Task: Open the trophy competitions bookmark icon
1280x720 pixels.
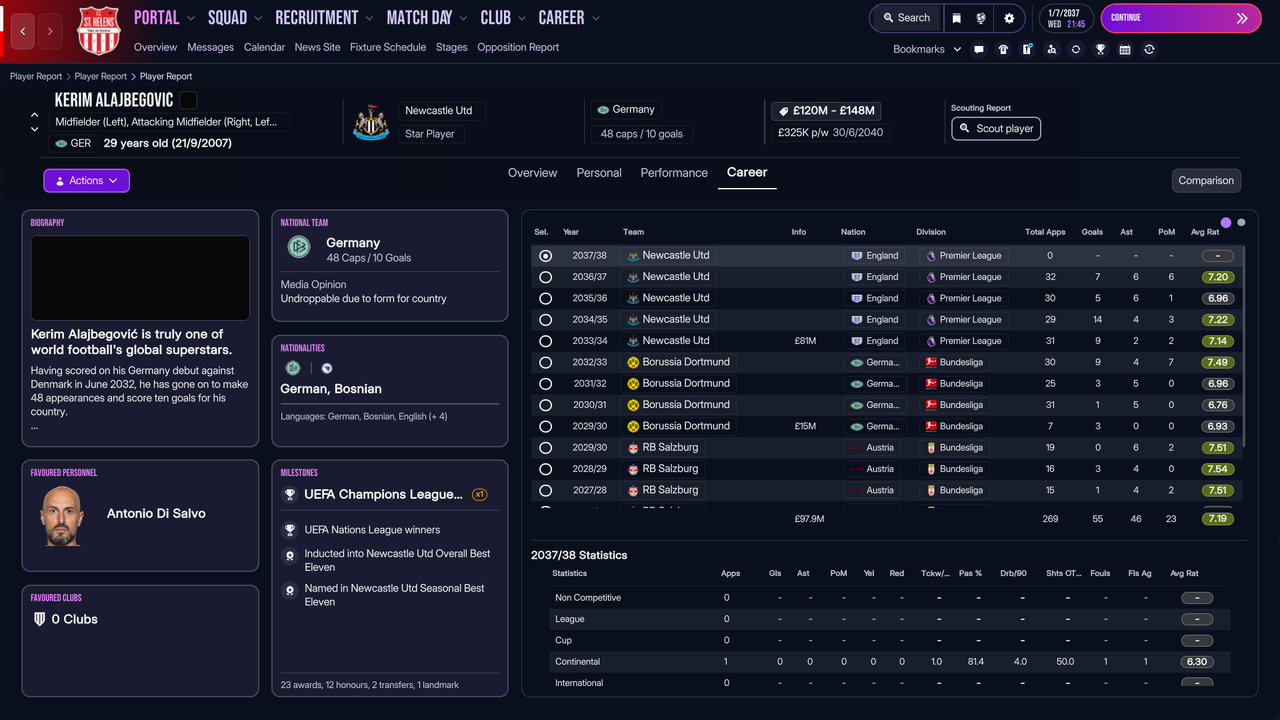Action: click(x=1100, y=49)
